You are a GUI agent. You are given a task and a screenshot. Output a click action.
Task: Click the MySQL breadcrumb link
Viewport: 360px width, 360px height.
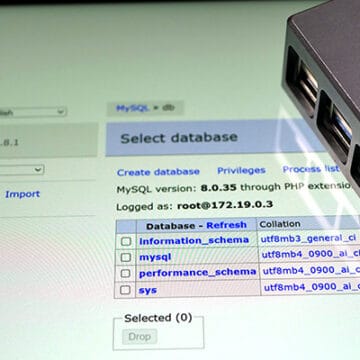coord(132,108)
